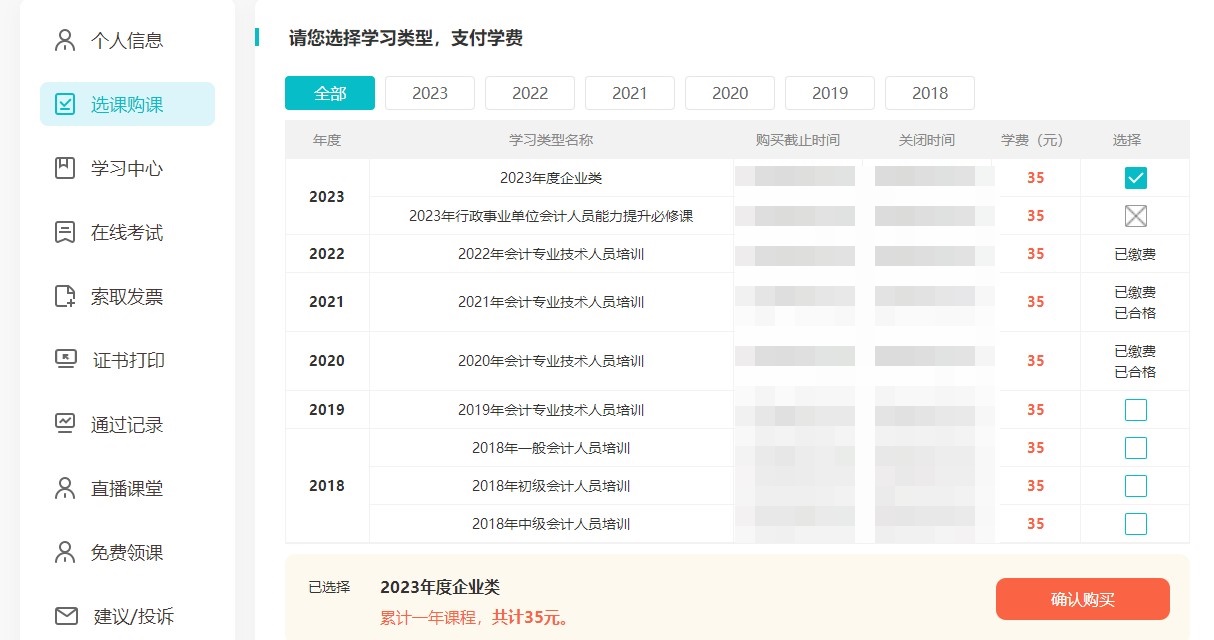
Task: Select the 全部 filter tab
Action: pos(330,93)
